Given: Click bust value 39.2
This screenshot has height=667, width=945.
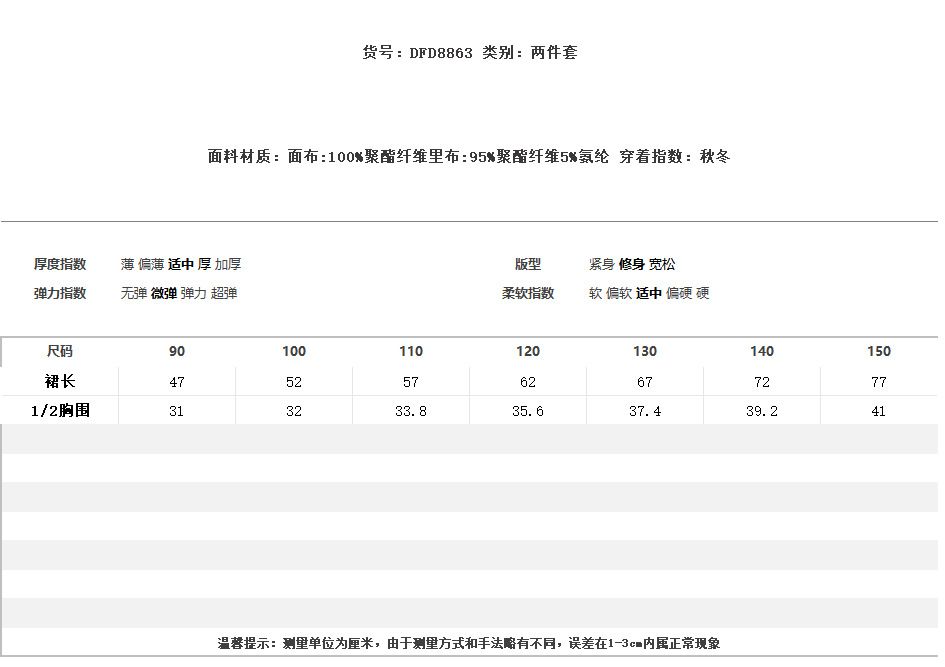Looking at the screenshot, I should click(x=762, y=412).
